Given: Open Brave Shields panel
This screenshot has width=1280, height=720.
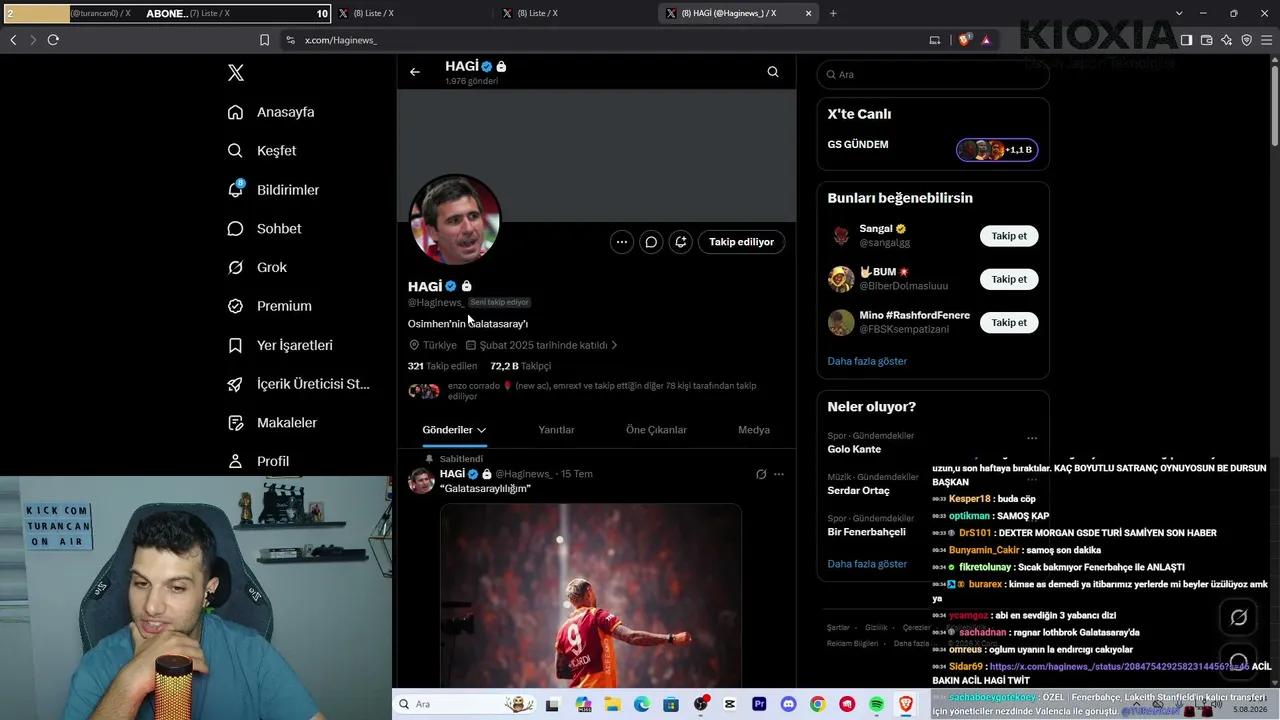Looking at the screenshot, I should coord(964,40).
